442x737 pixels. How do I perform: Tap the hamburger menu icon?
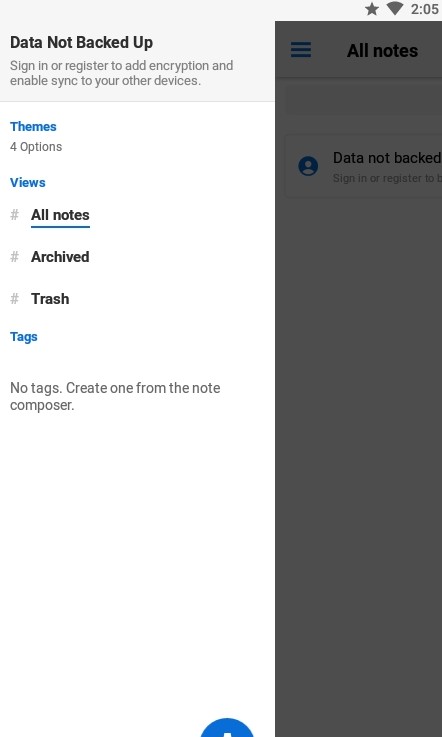click(x=300, y=50)
